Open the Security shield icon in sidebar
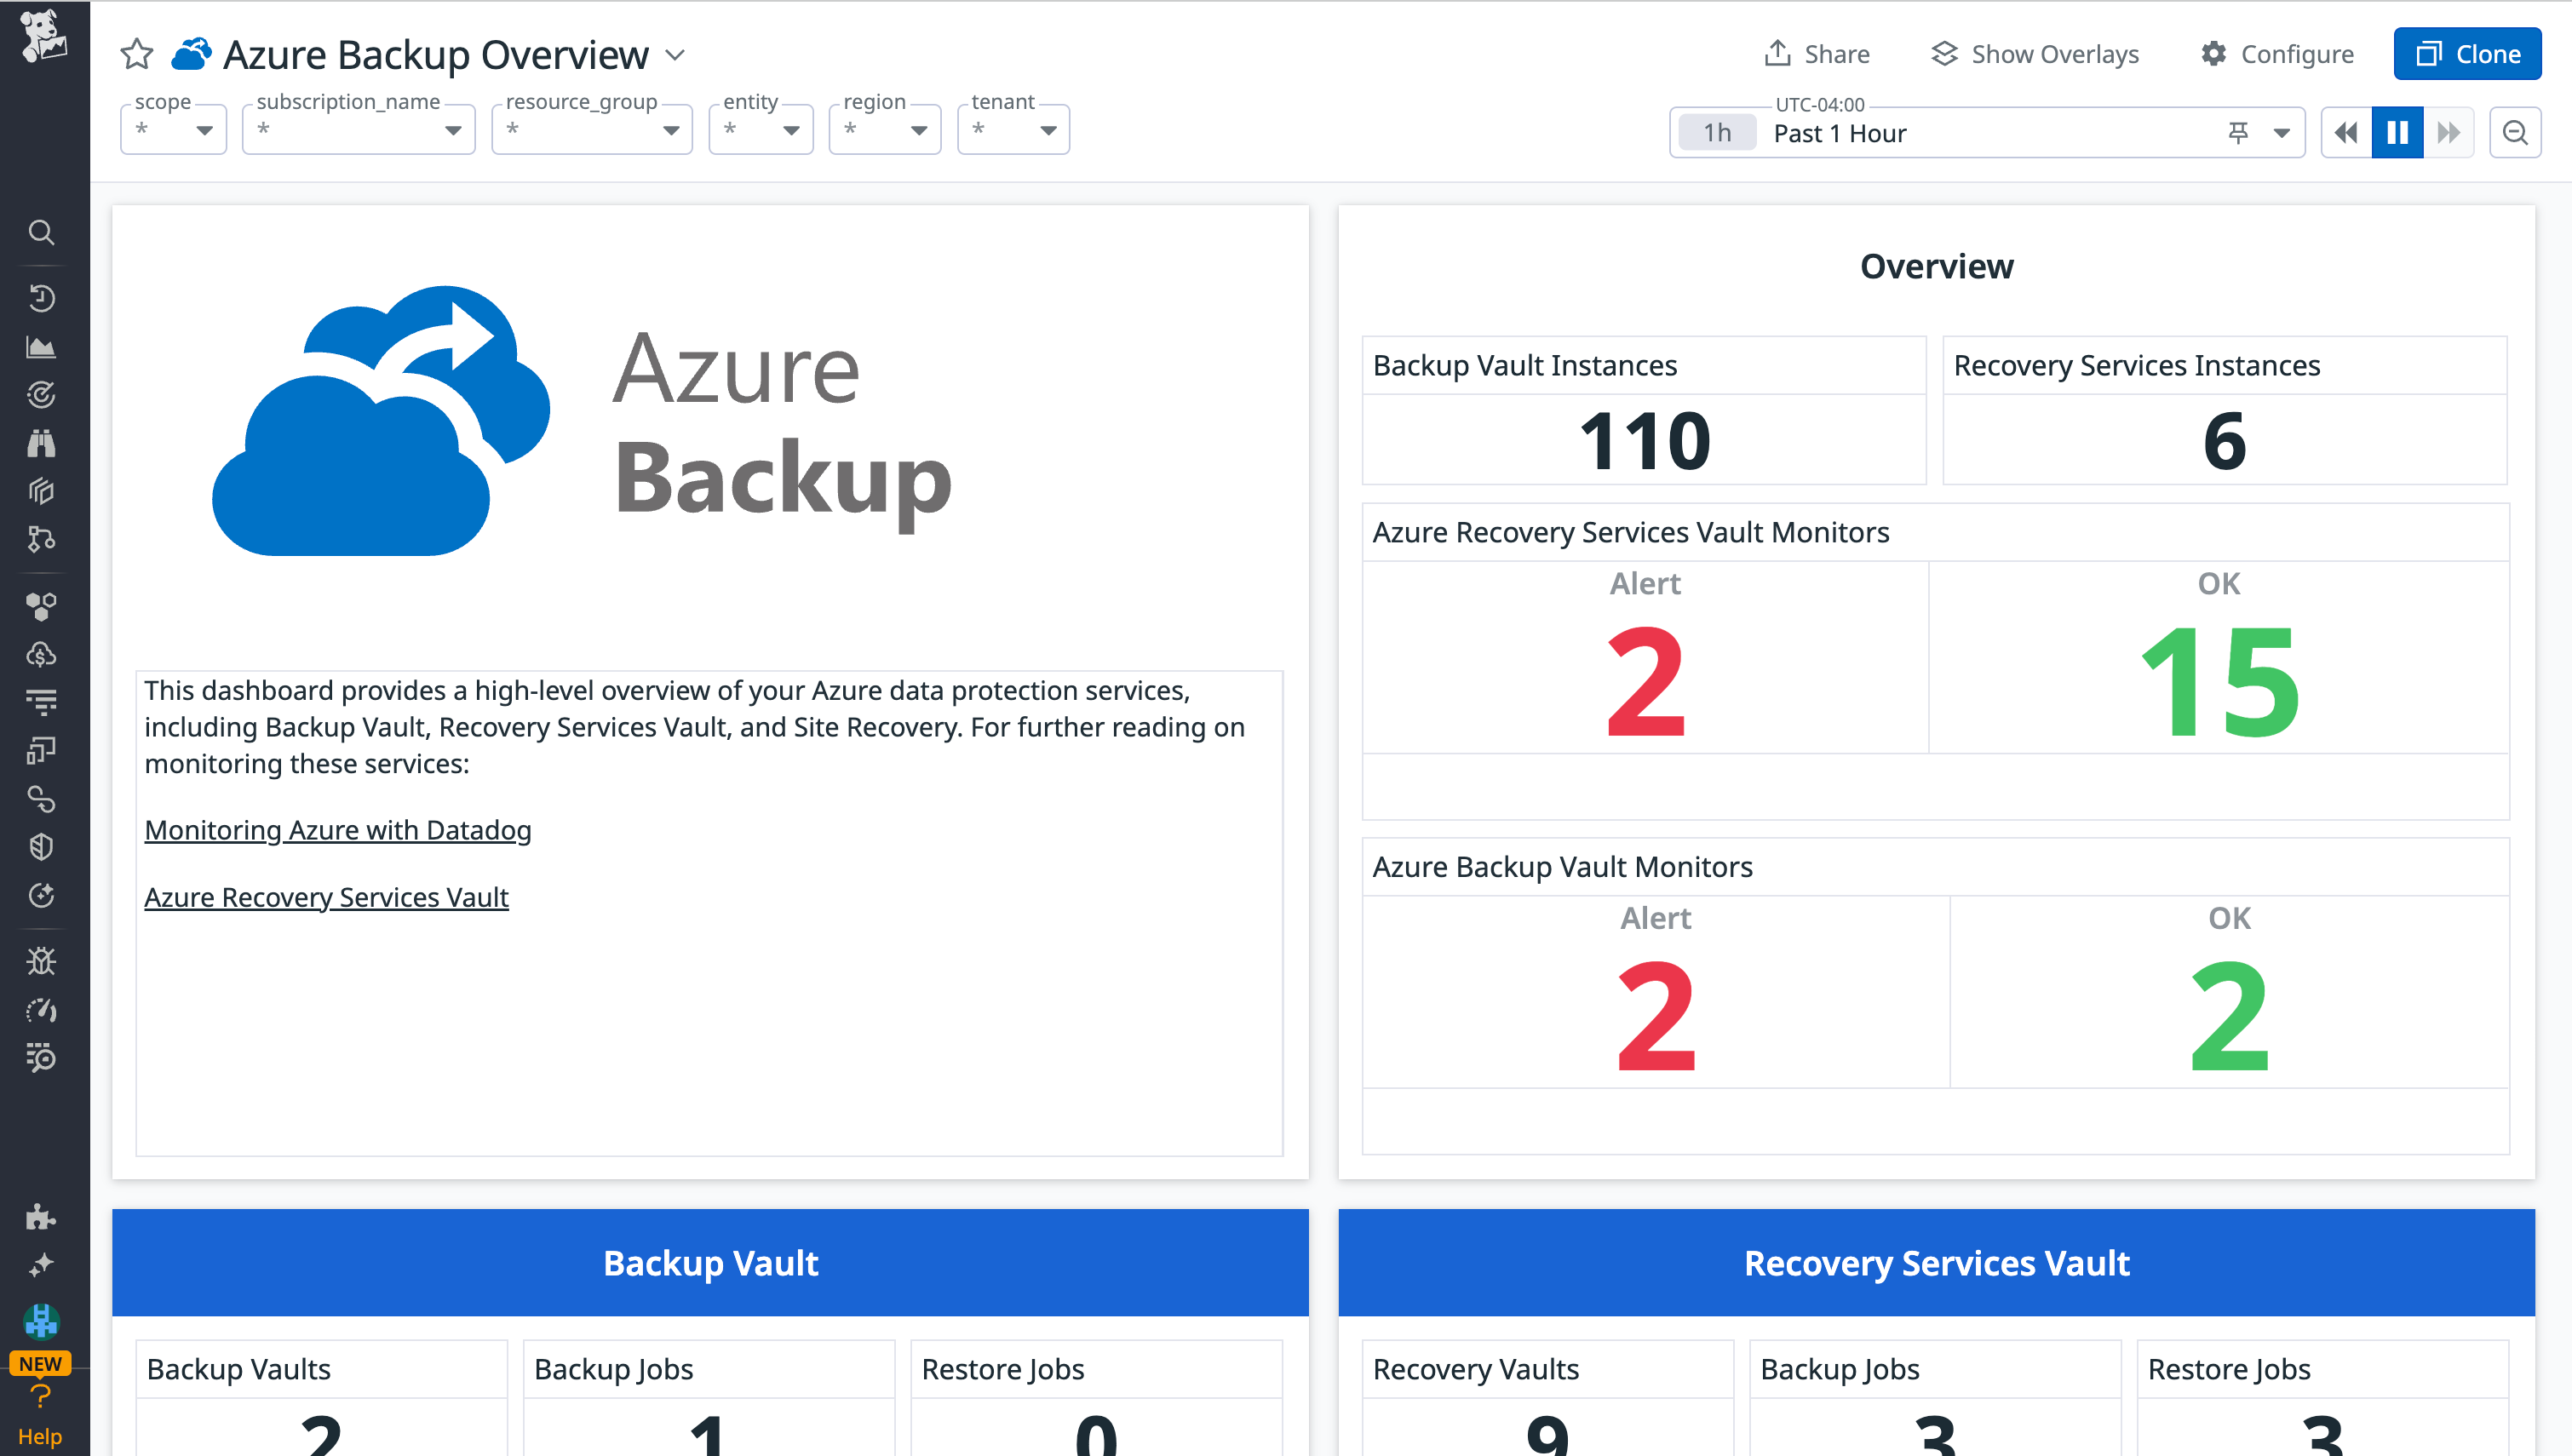This screenshot has width=2572, height=1456. (x=41, y=846)
